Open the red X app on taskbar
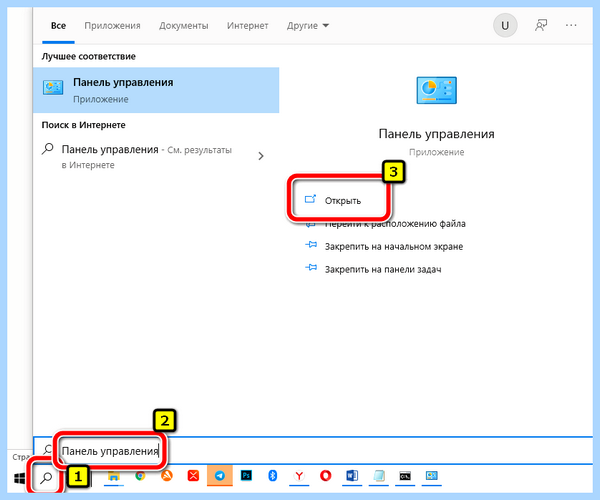Viewport: 600px width, 500px height. click(x=193, y=476)
